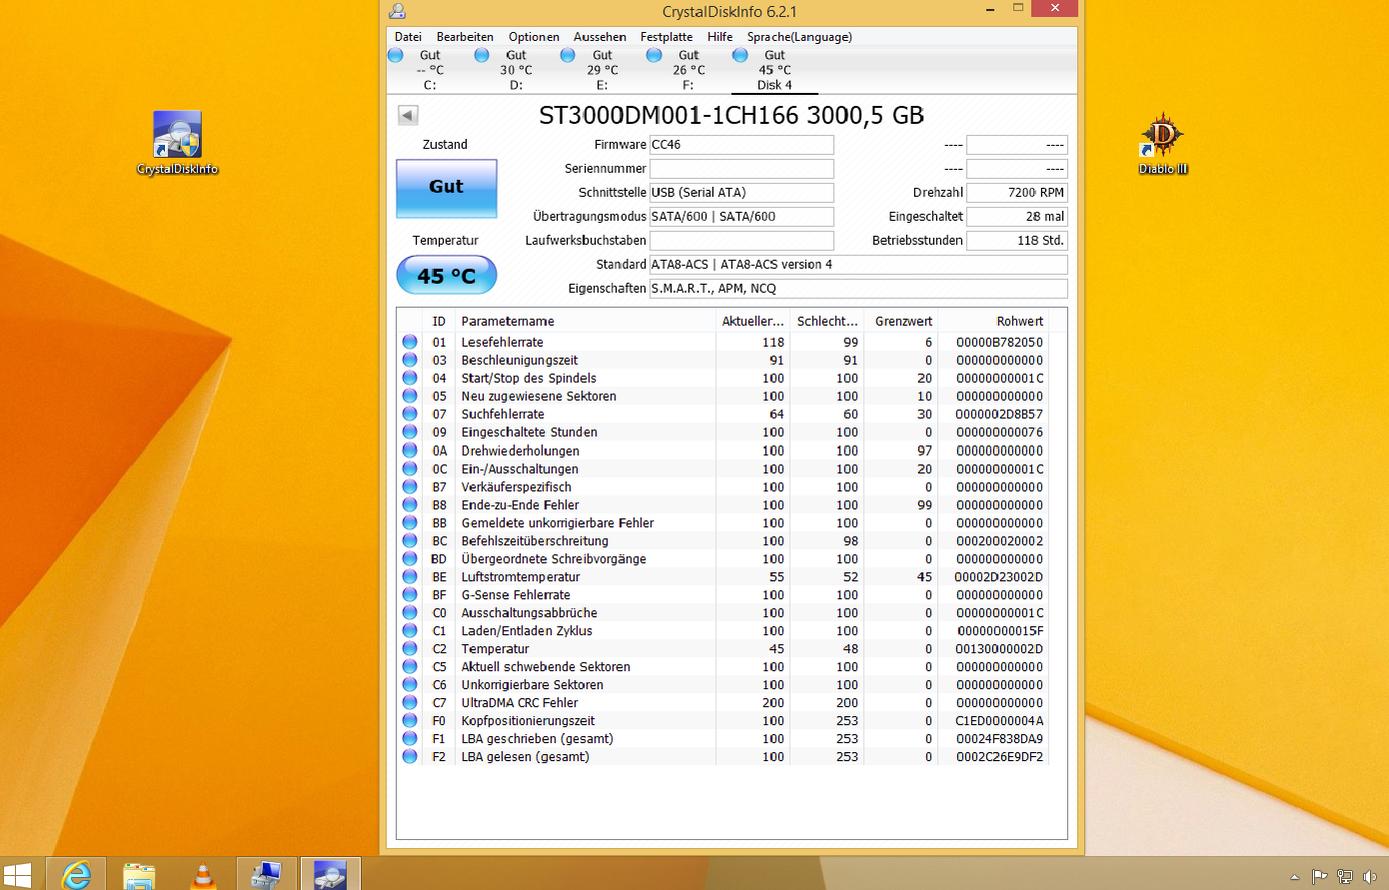
Task: Click the Windows Start button
Action: tap(17, 875)
